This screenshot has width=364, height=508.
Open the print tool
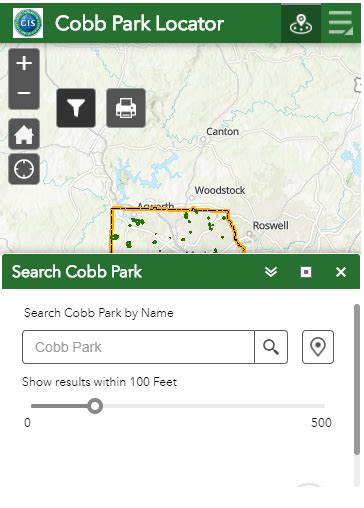pyautogui.click(x=126, y=108)
